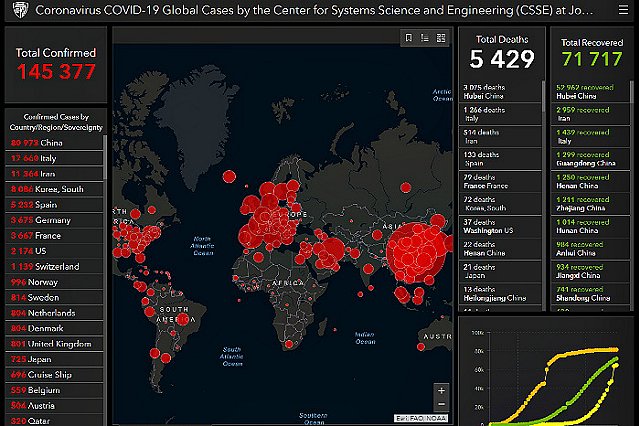Open the basemap gallery grid icon
The image size is (640, 426).
(441, 38)
